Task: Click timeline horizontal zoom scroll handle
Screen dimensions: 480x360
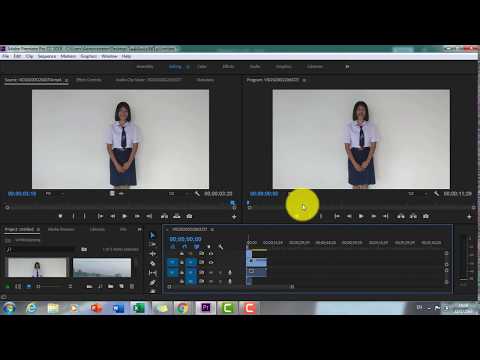Action: [x=292, y=286]
